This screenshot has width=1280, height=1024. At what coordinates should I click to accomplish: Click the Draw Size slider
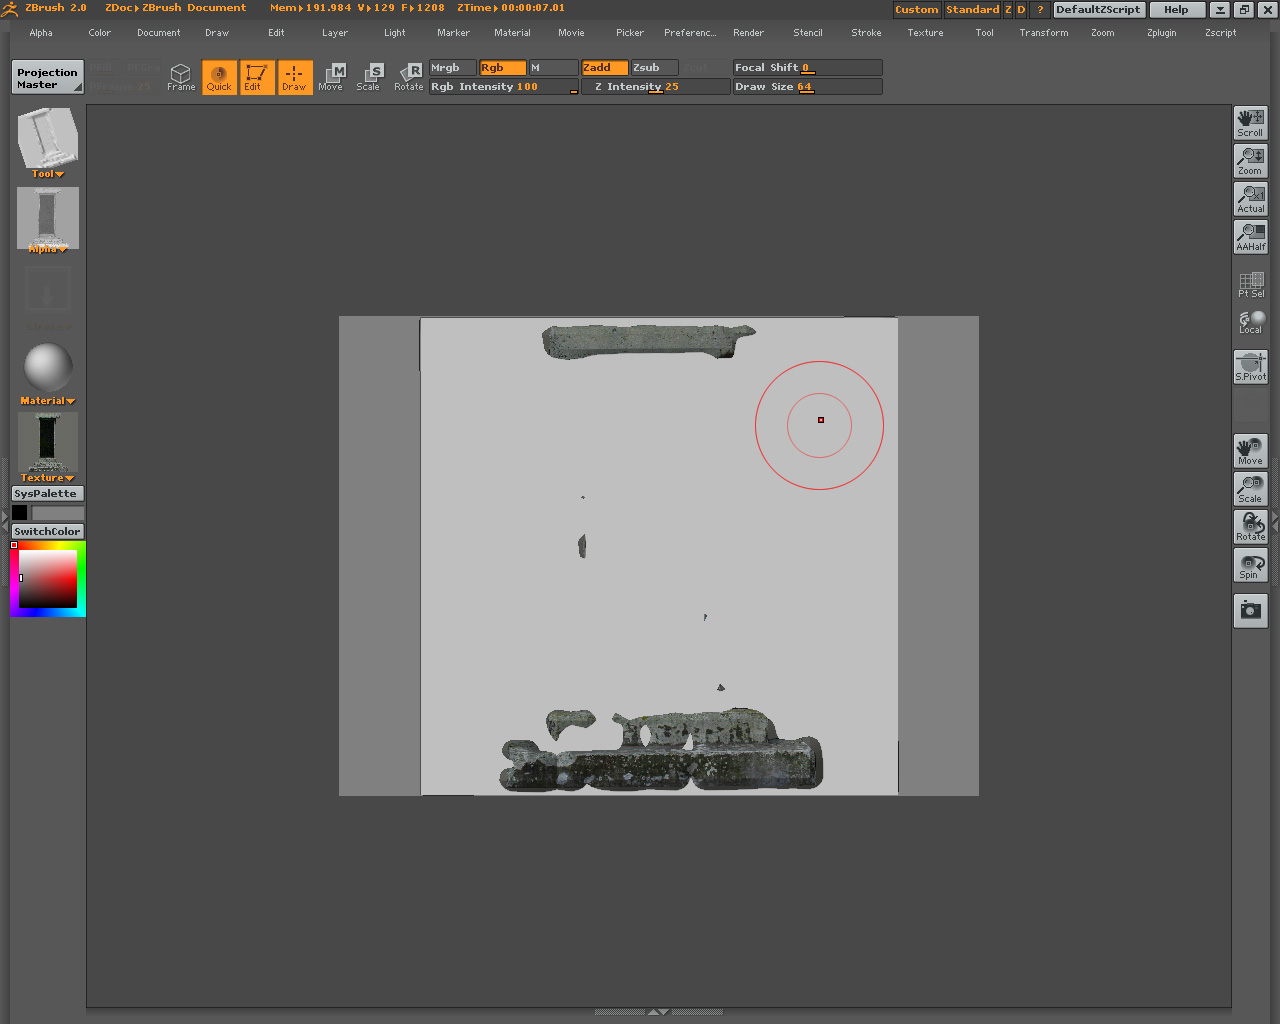(x=807, y=87)
